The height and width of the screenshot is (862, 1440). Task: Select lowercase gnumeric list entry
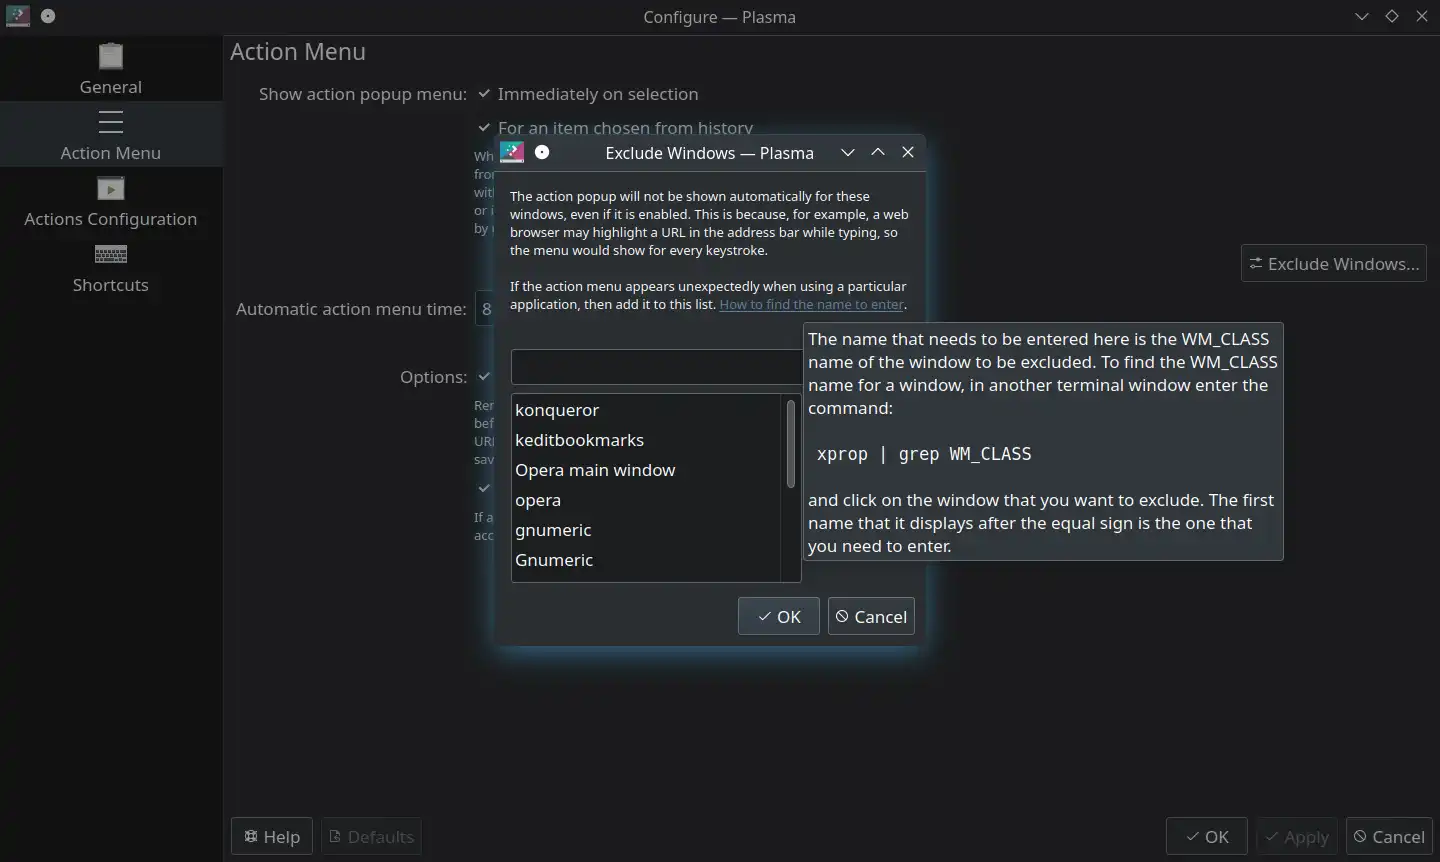click(x=646, y=530)
